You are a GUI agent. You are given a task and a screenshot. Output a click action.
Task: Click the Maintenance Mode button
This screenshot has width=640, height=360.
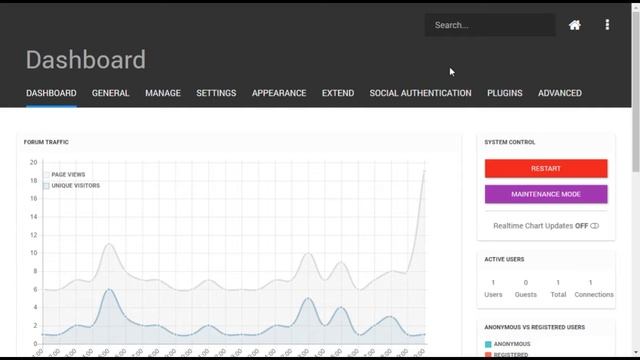click(546, 194)
